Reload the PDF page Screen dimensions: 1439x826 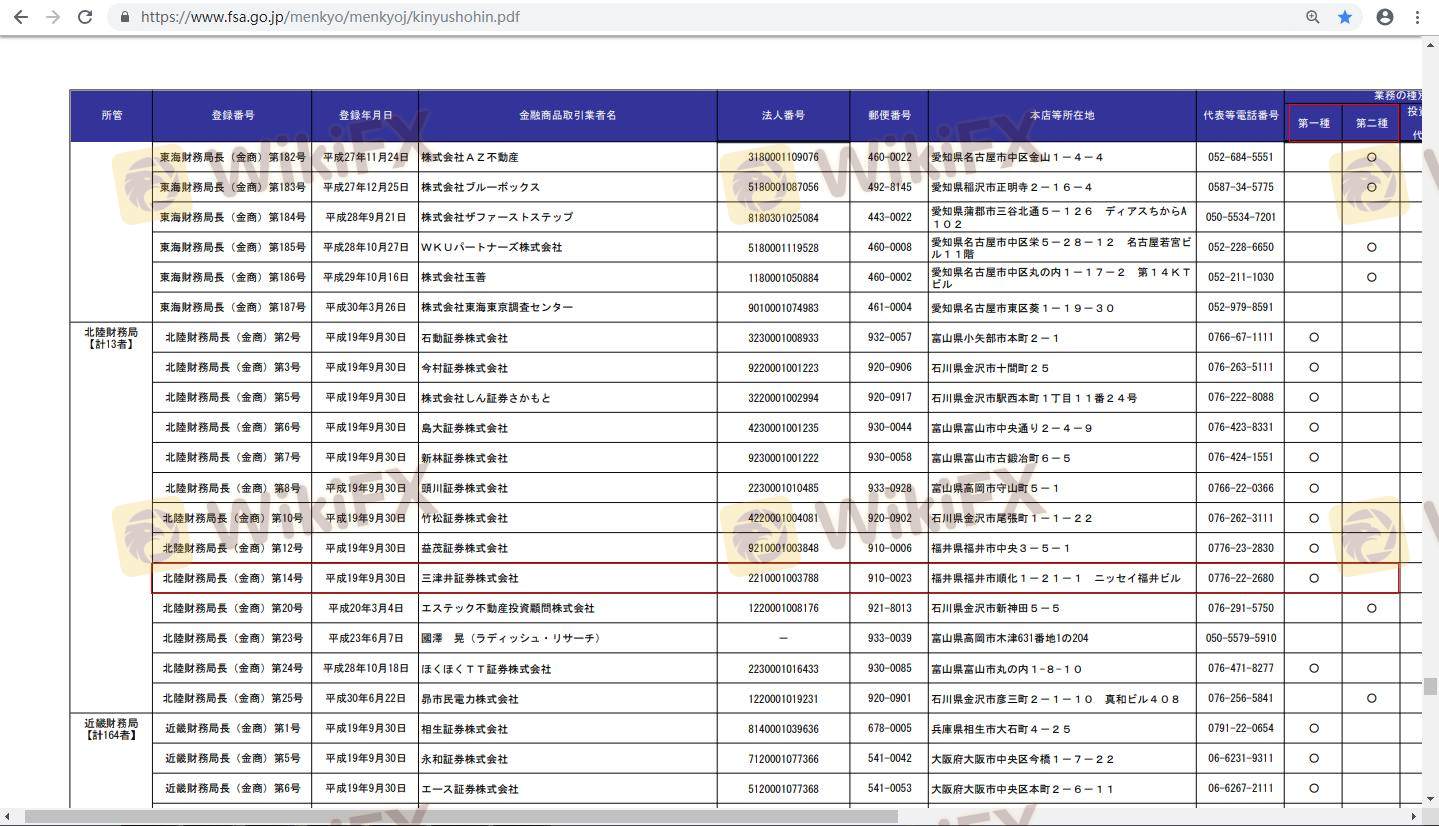[86, 17]
